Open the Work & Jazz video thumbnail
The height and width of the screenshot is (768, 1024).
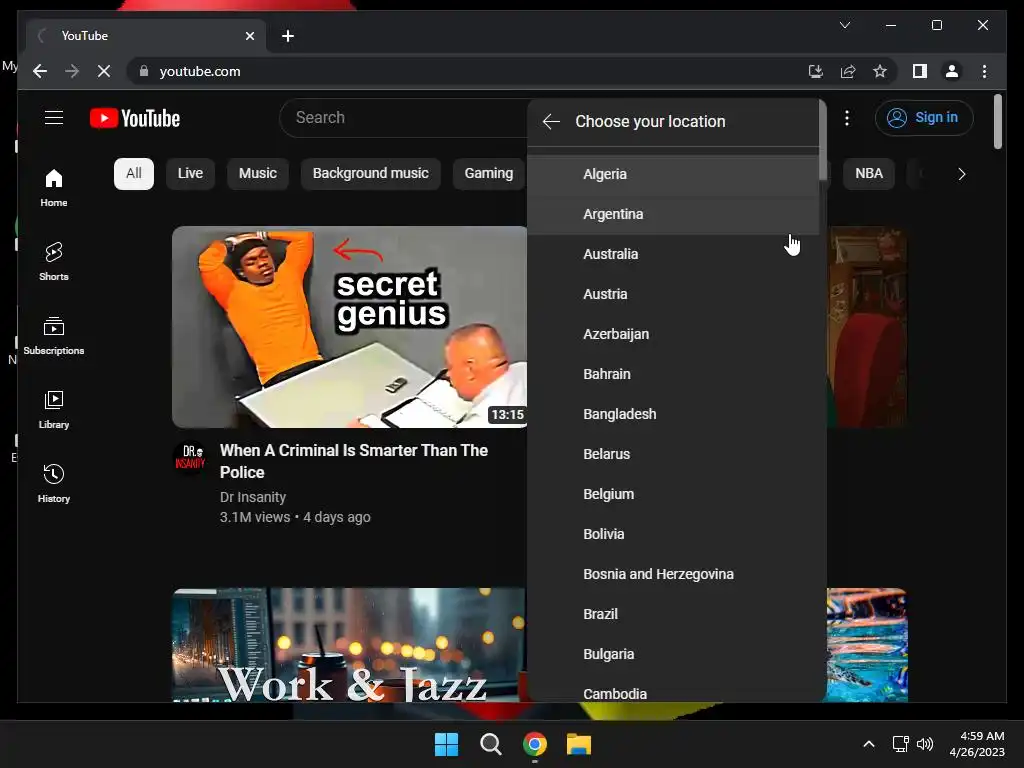(x=349, y=645)
